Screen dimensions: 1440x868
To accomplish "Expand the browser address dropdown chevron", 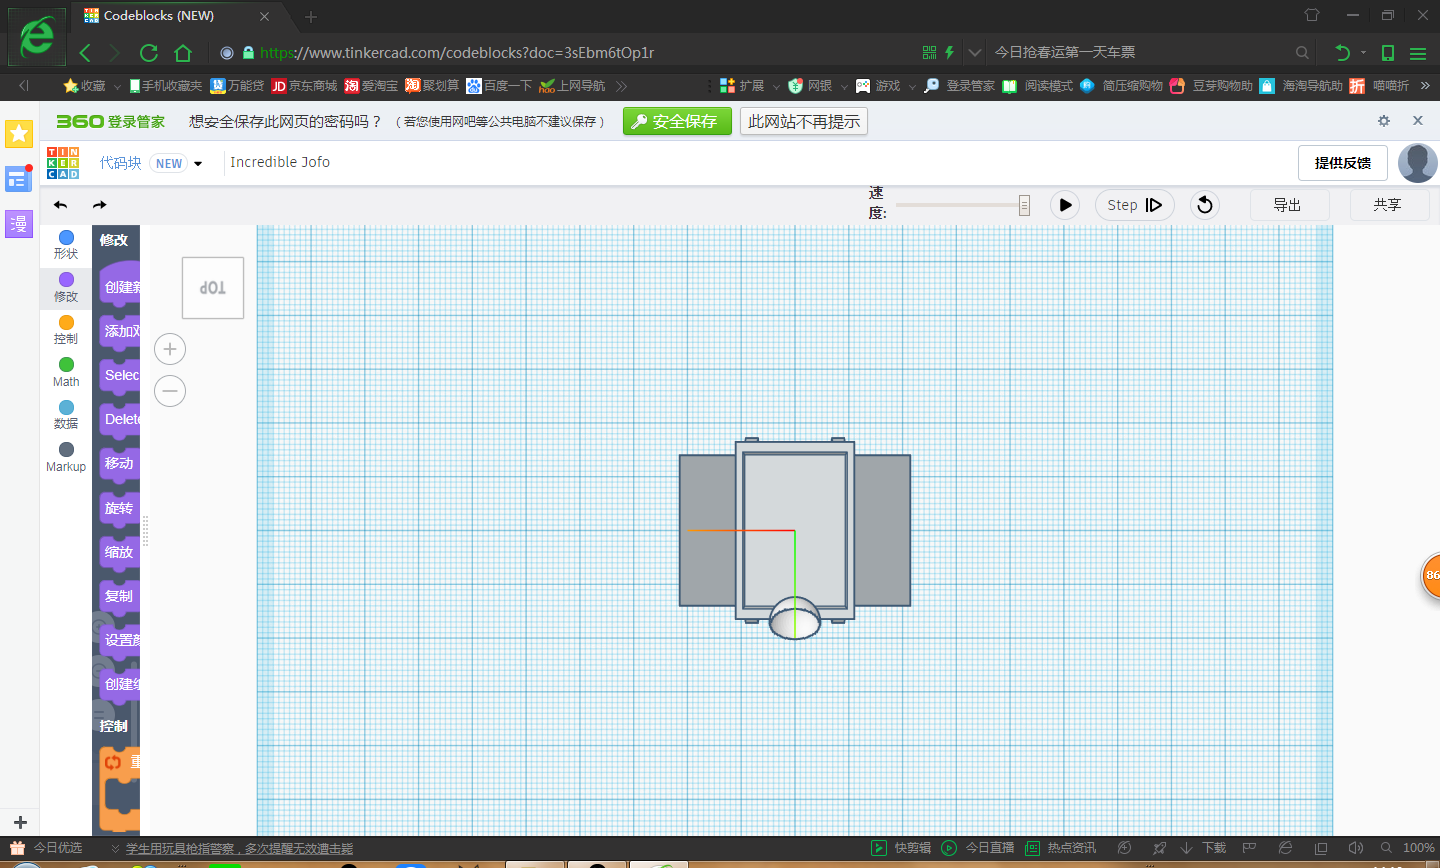I will click(x=975, y=52).
